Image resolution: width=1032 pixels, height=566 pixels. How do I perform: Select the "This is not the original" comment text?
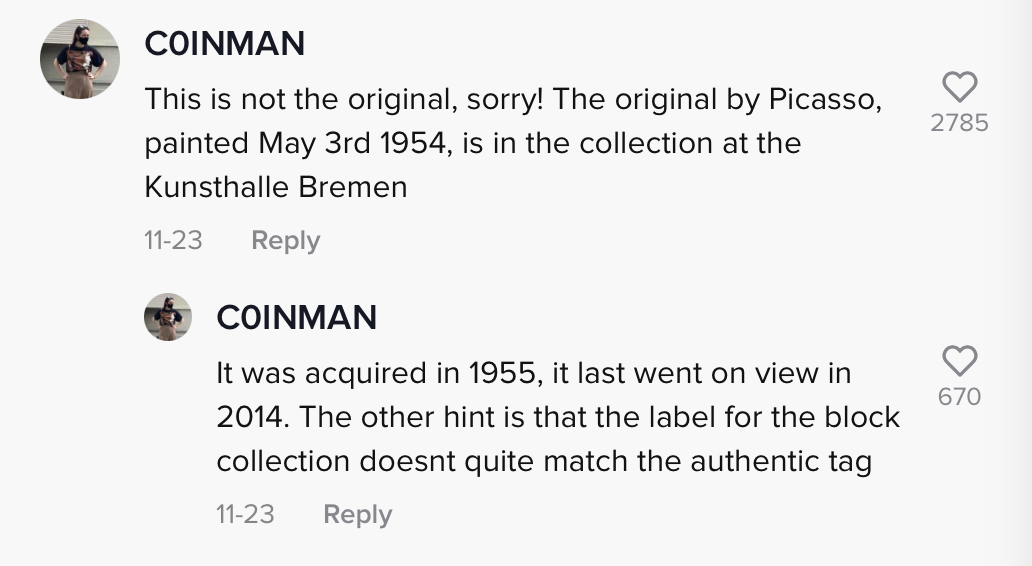(513, 143)
